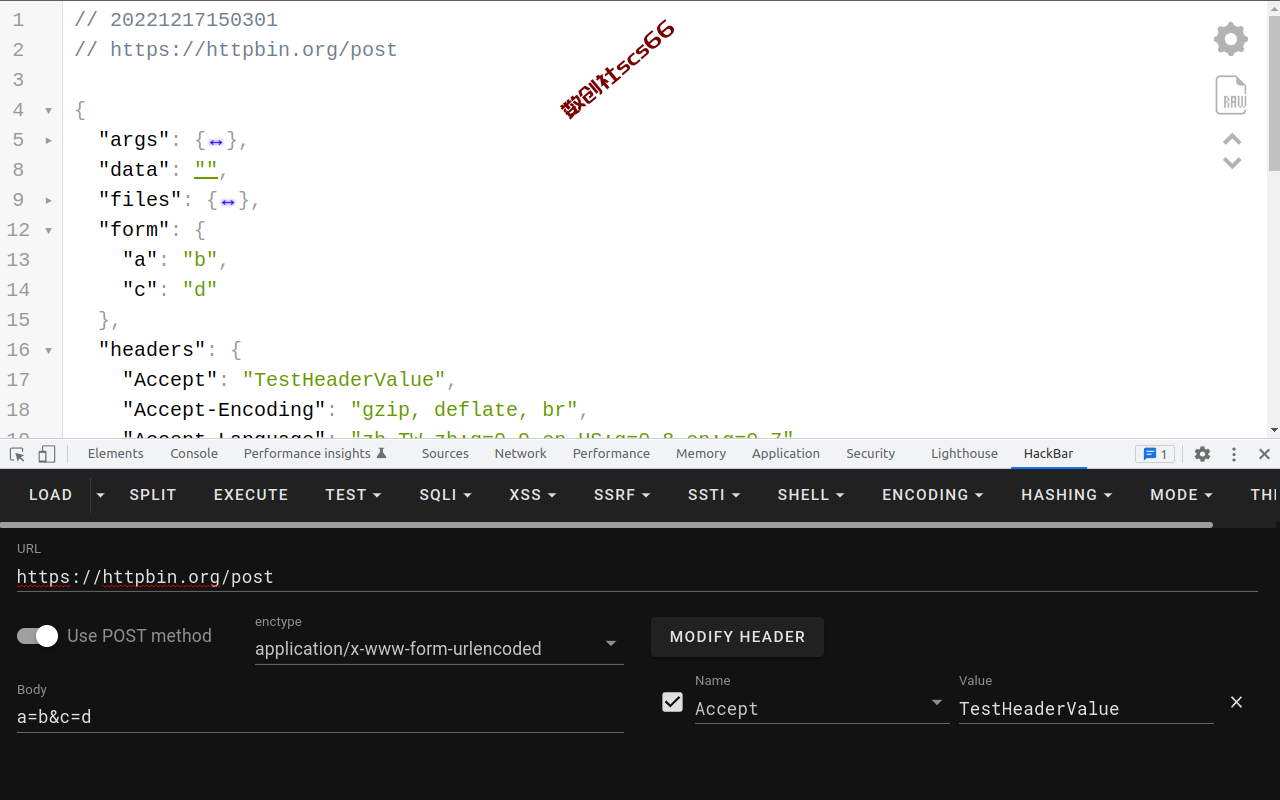Viewport: 1280px width, 800px height.
Task: Toggle device toolbar icon
Action: pyautogui.click(x=47, y=454)
